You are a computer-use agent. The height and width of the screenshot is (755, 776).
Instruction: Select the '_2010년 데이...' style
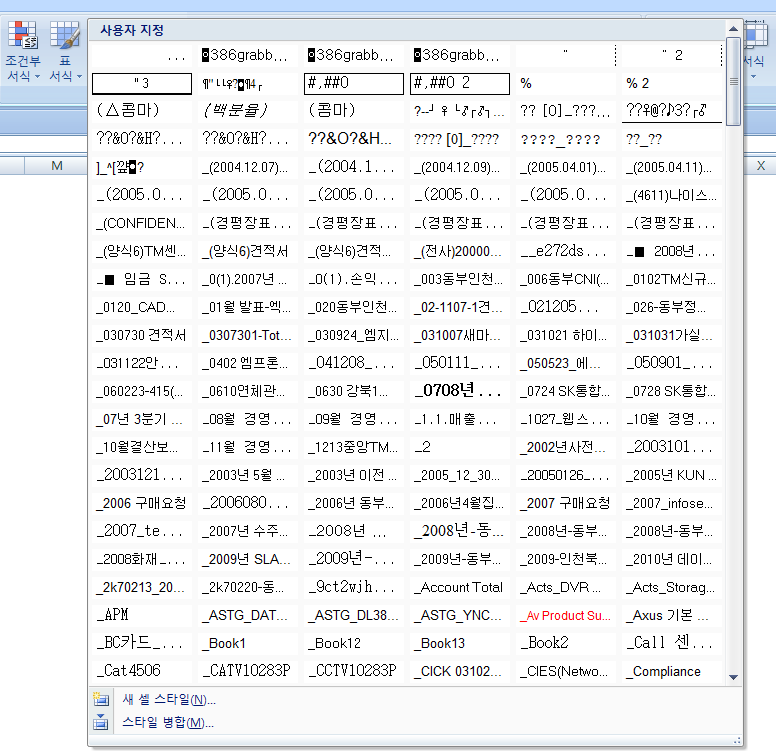coord(672,559)
